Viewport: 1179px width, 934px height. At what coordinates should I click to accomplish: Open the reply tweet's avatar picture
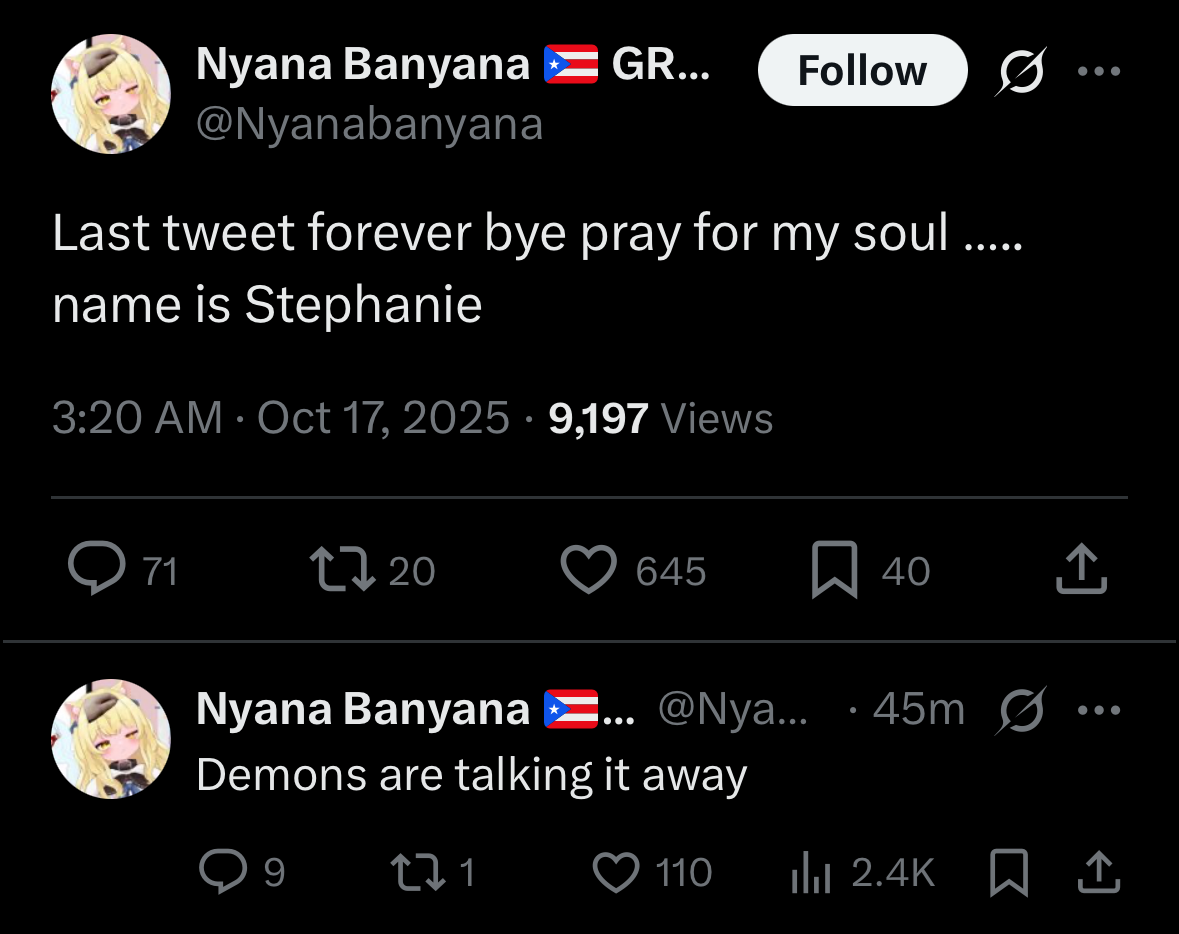click(x=111, y=739)
